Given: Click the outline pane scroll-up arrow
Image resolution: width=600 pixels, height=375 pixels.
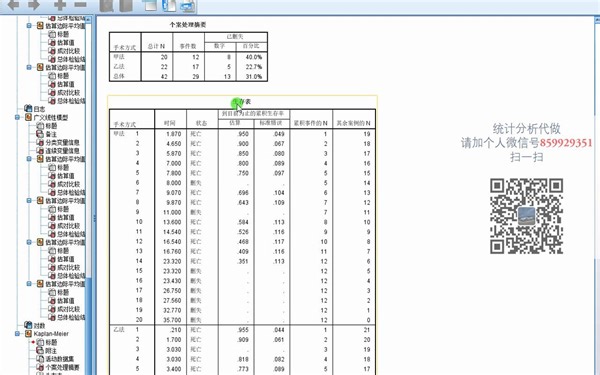Looking at the screenshot, I should coord(89,19).
